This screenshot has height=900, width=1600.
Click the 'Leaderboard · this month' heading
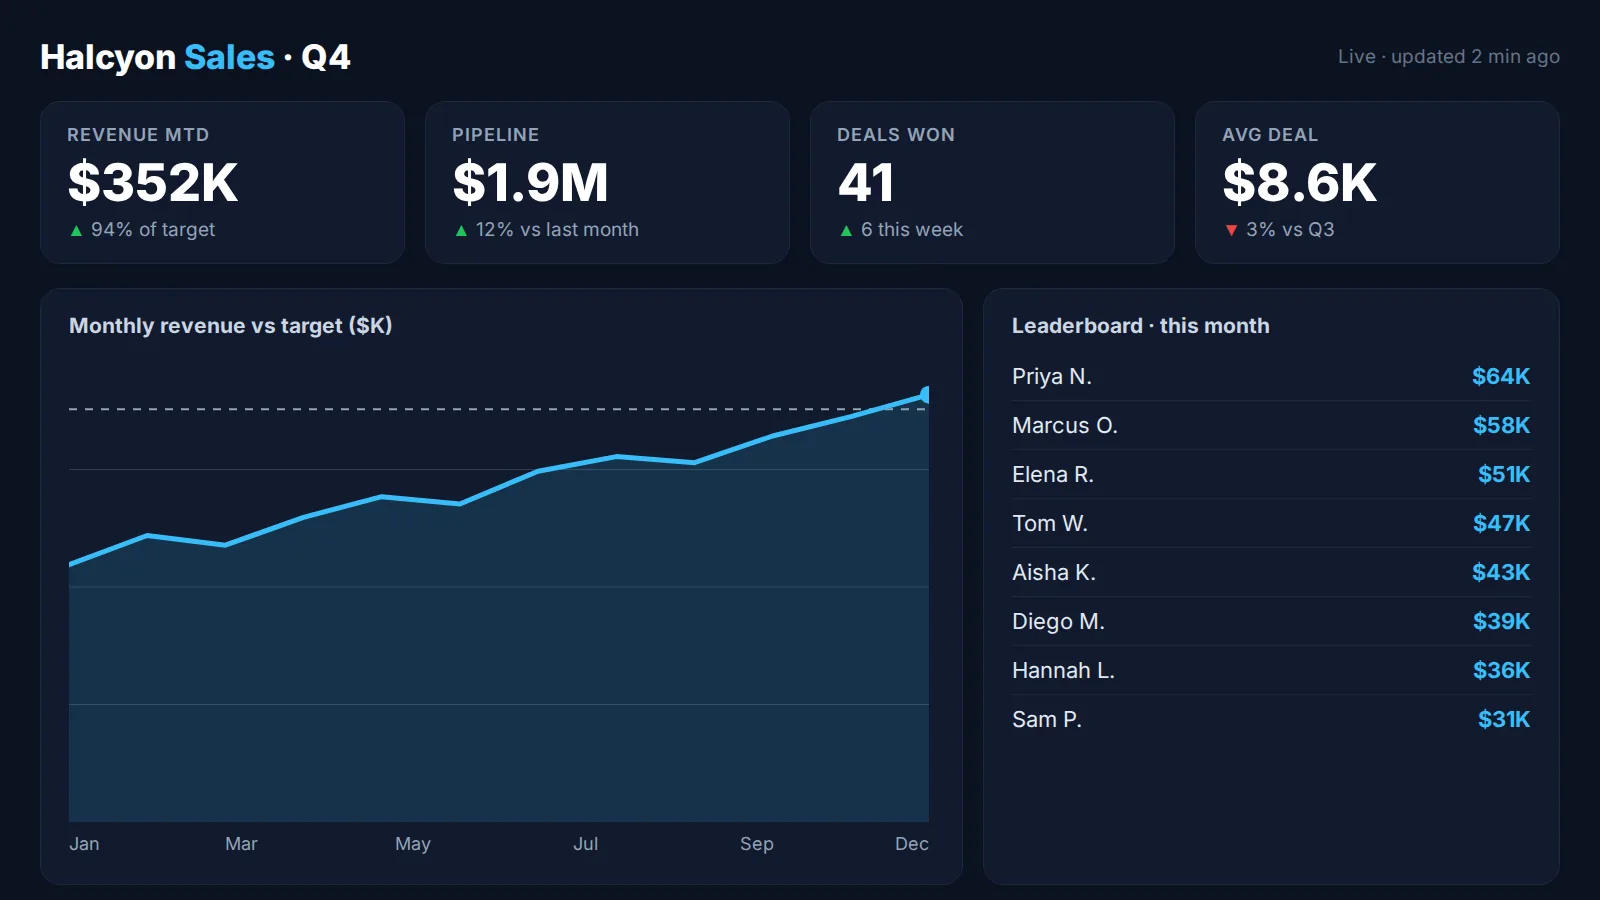point(1140,326)
